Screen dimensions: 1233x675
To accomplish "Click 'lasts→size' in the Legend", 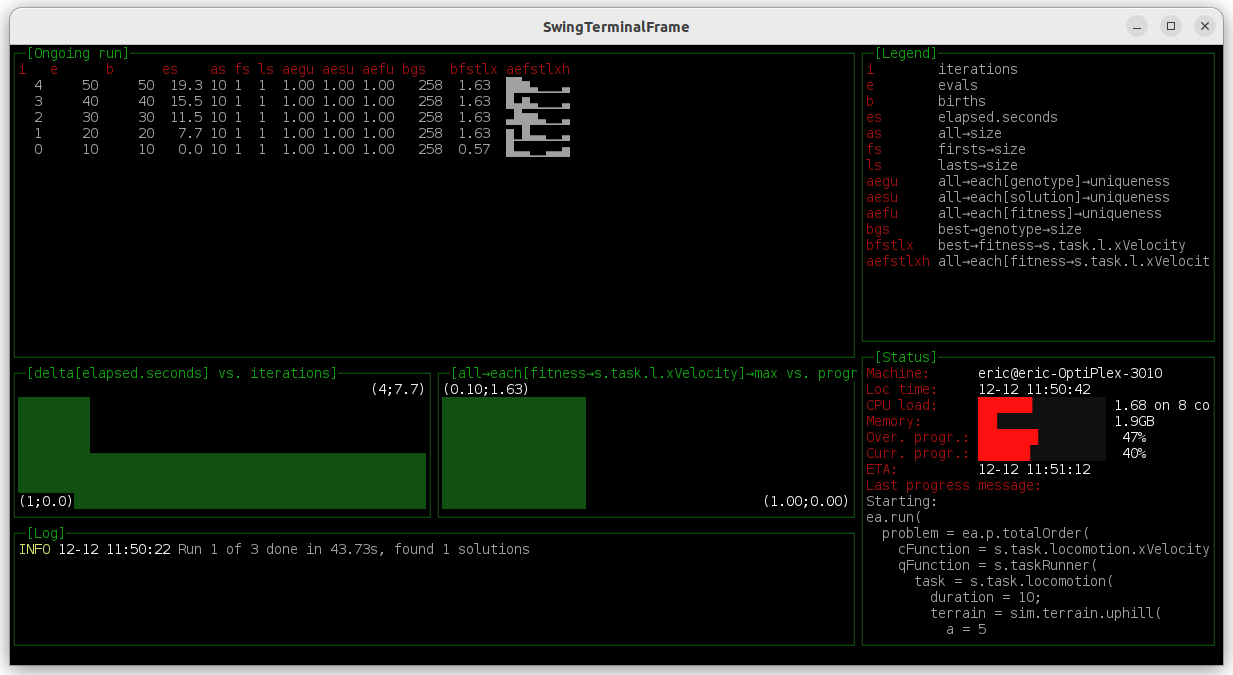I will (x=978, y=165).
